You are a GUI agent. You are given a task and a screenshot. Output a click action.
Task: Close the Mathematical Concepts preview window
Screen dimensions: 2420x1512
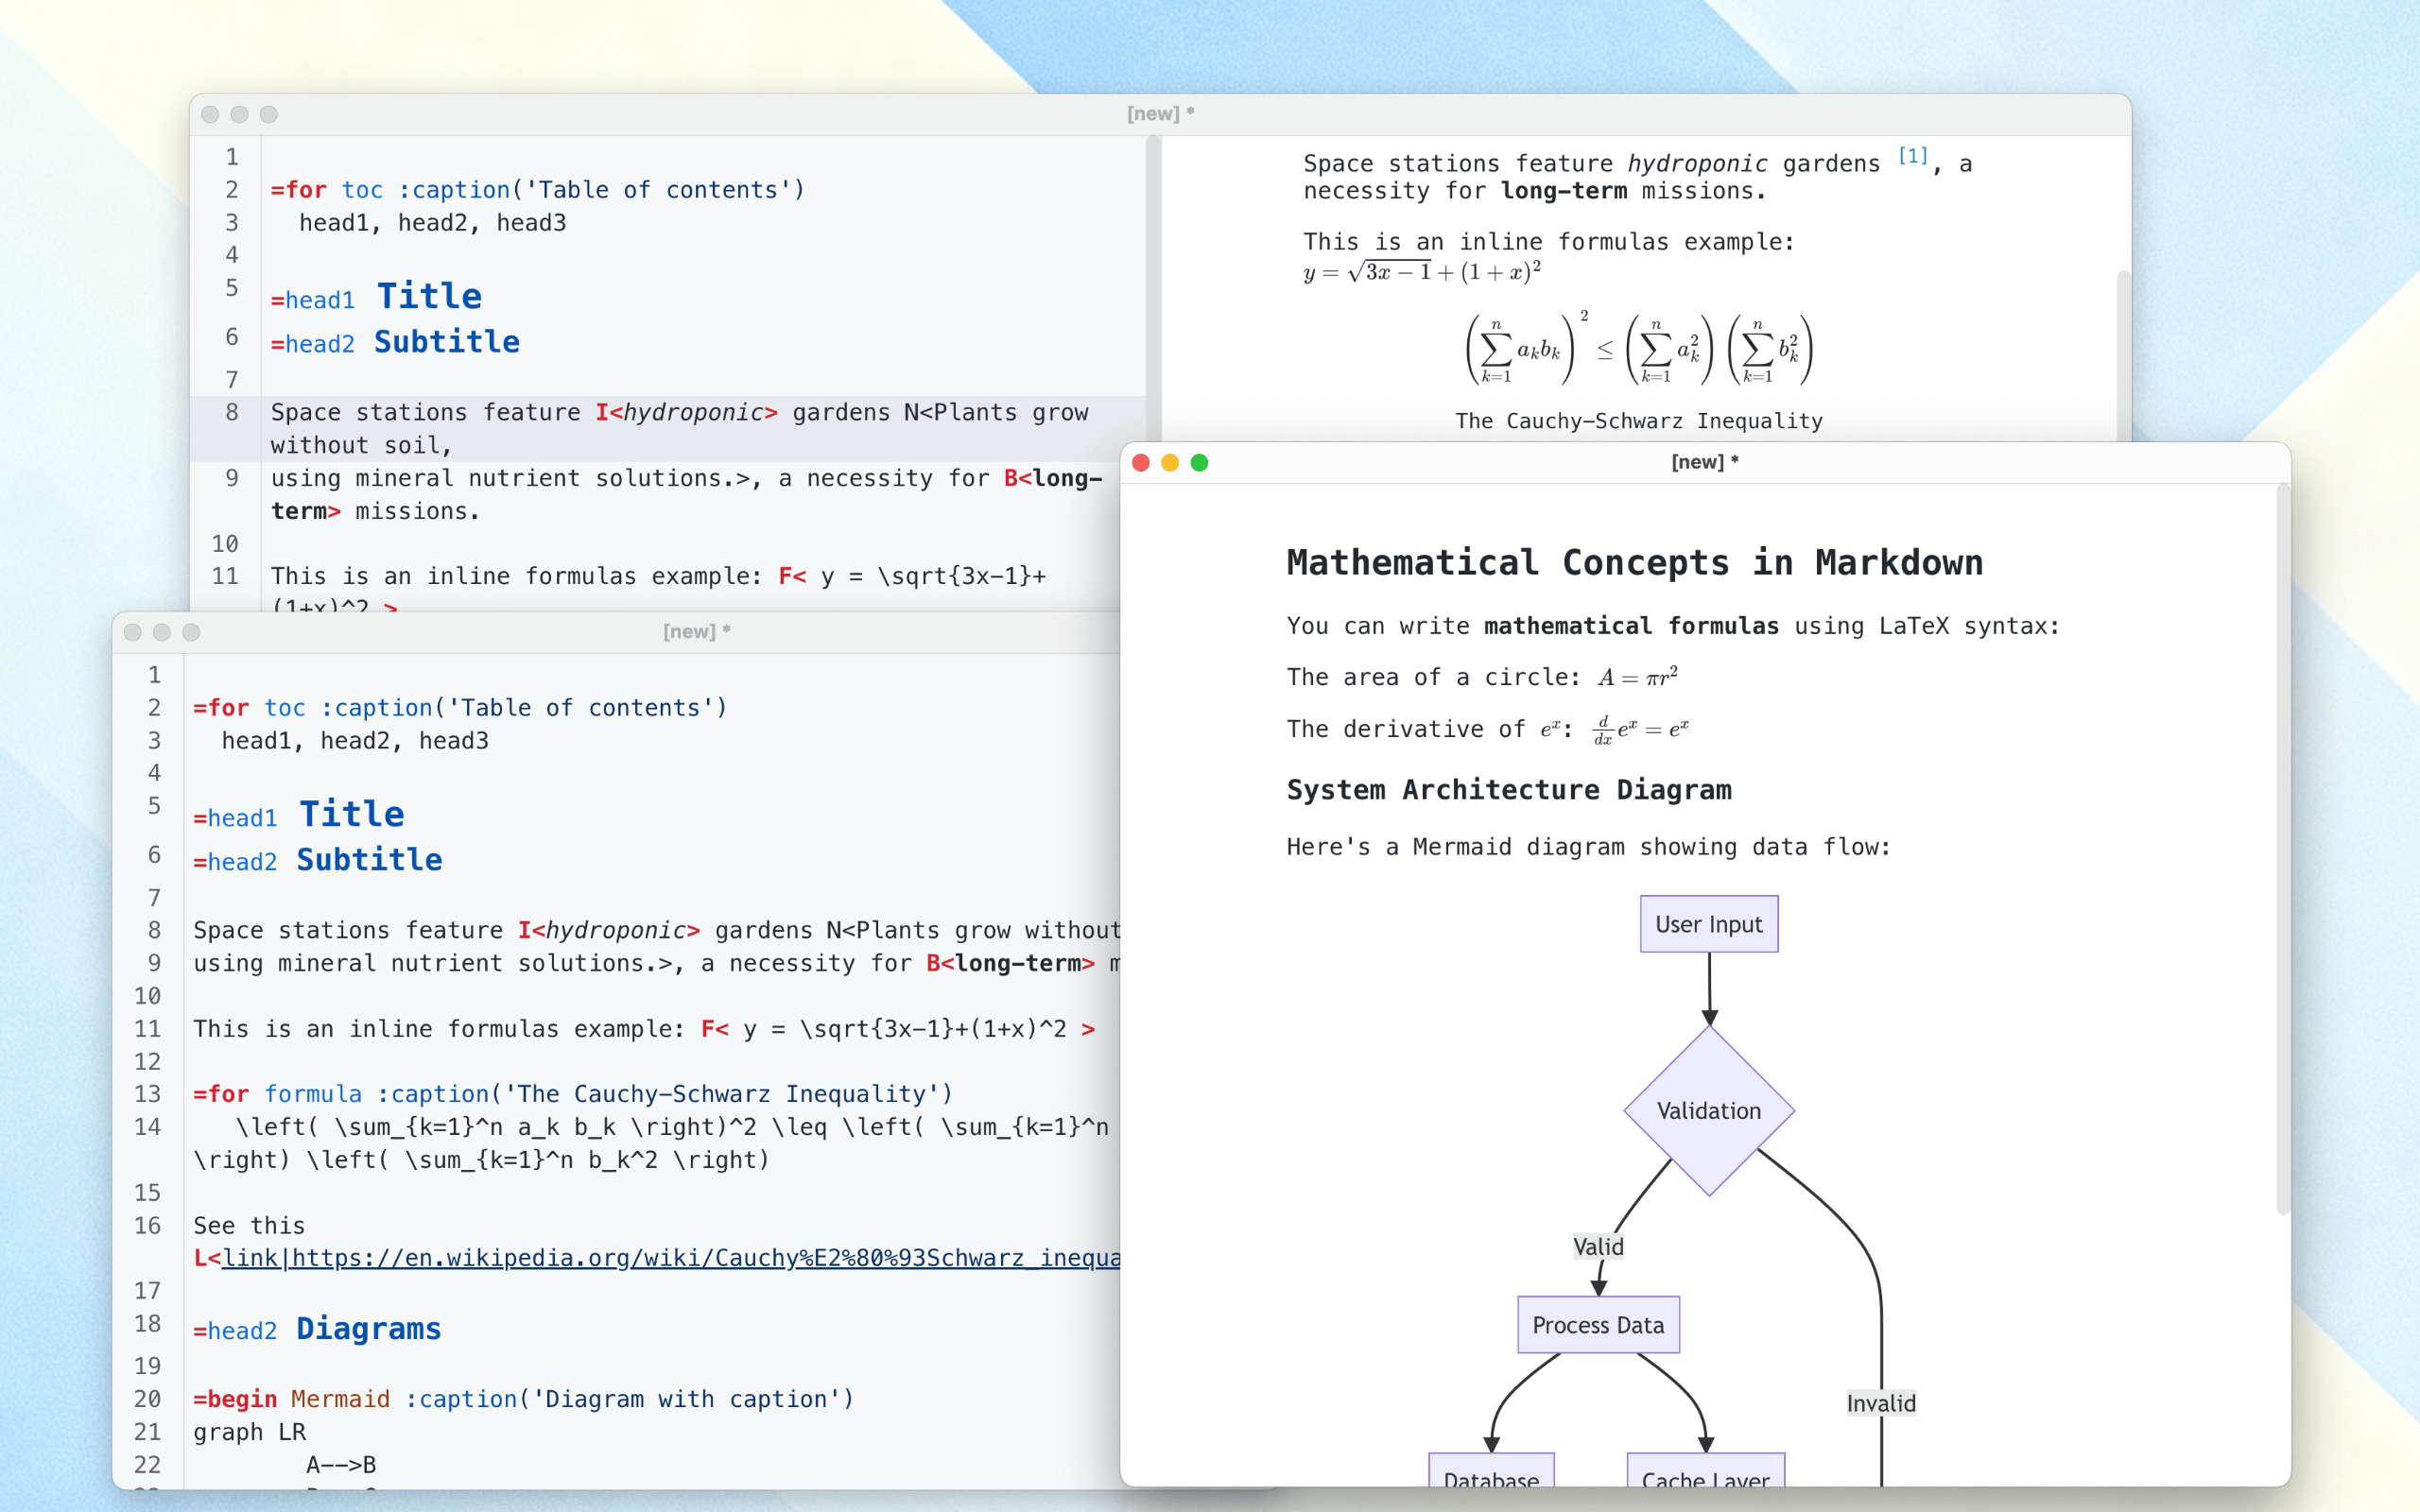[x=1140, y=462]
